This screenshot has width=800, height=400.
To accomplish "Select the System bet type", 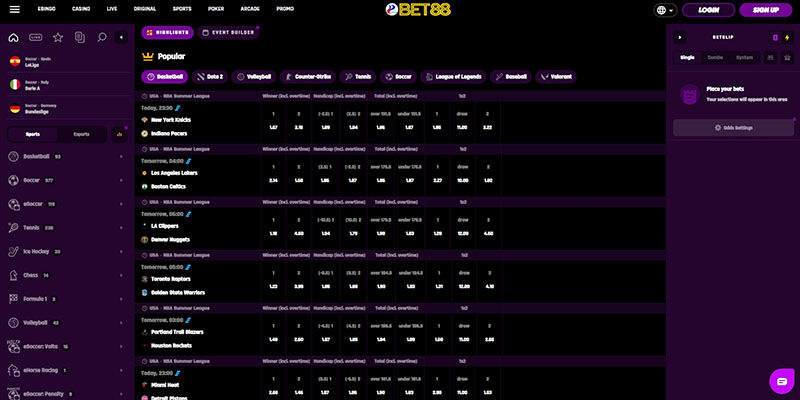I will click(744, 58).
